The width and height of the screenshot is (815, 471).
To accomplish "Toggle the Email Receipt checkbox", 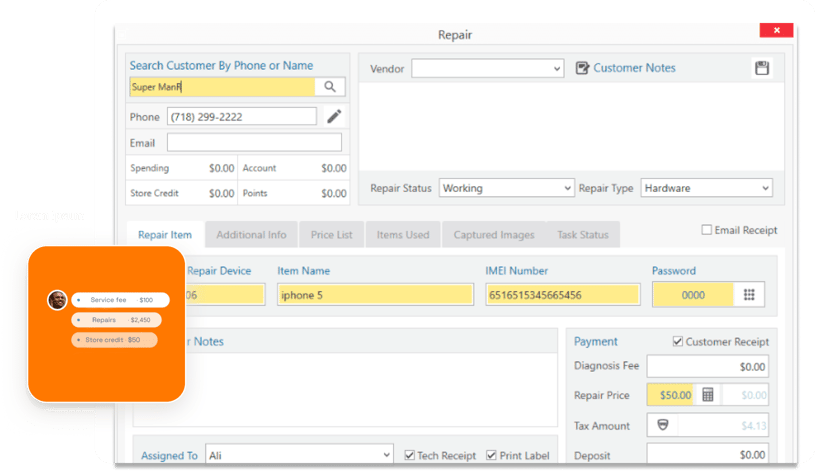I will [x=708, y=230].
